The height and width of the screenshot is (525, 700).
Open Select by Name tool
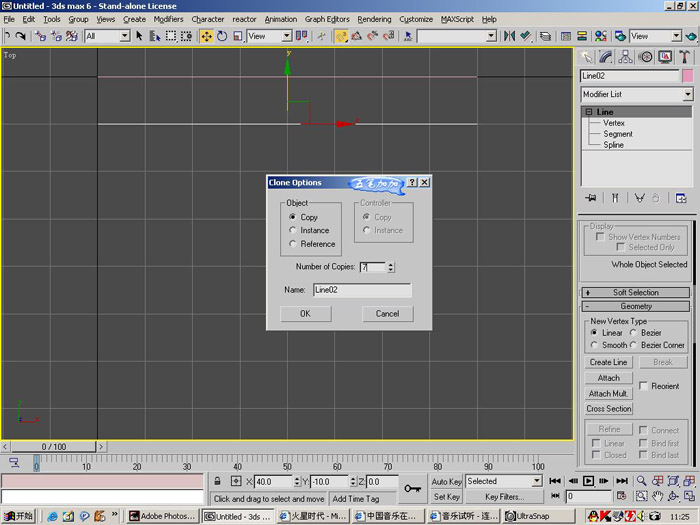pos(154,36)
